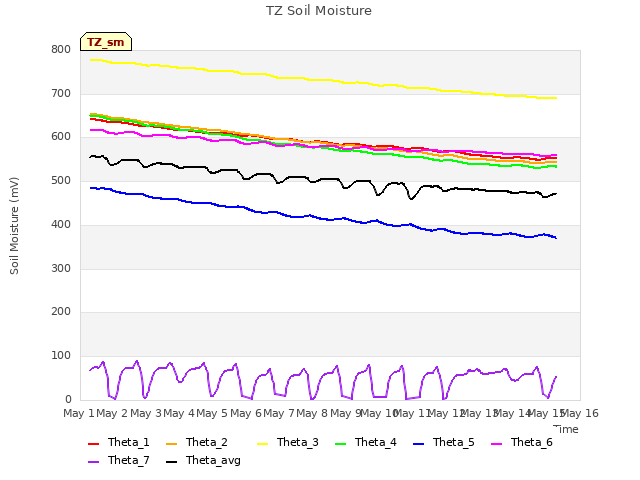Click the chart title TZ Soil Moisture
The height and width of the screenshot is (480, 640).
click(x=319, y=11)
